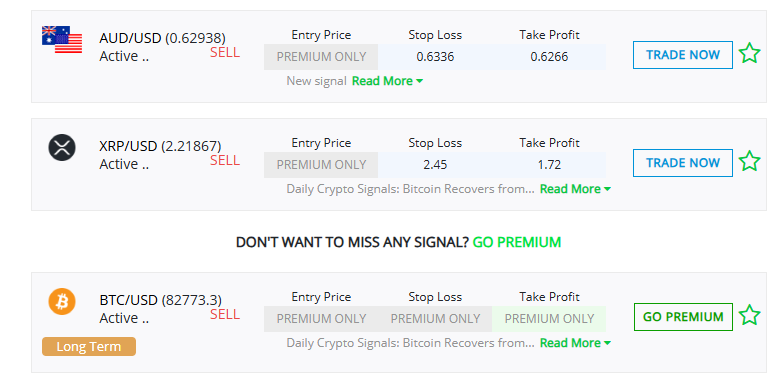777x383 pixels.
Task: Click the AUD/USD flags icon
Action: click(x=62, y=40)
